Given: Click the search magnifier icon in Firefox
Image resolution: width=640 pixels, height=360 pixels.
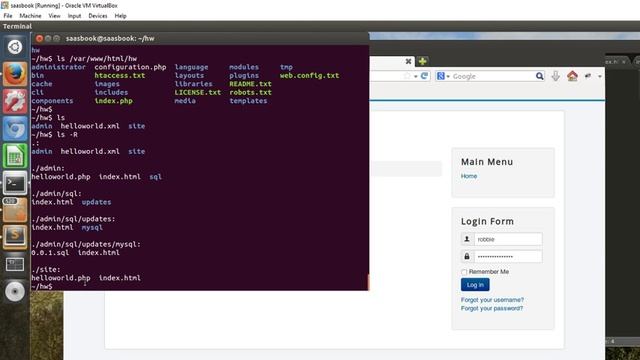Looking at the screenshot, I should tap(540, 76).
